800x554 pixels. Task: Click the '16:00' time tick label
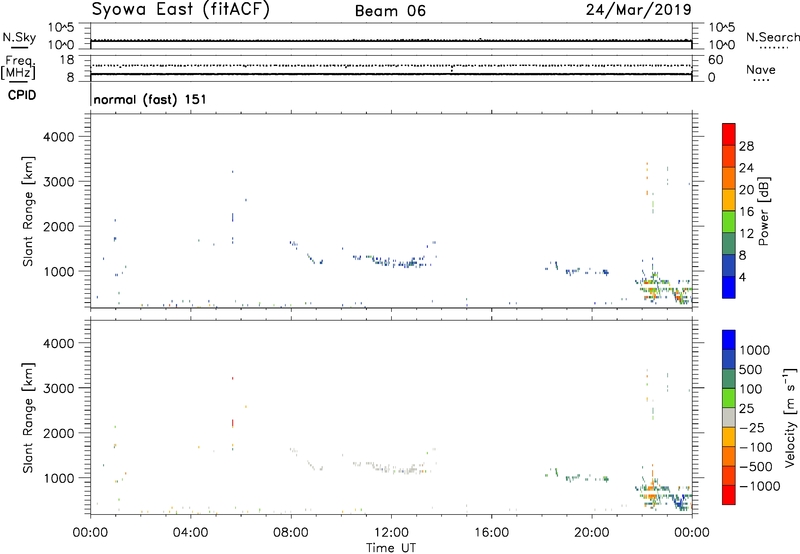(491, 533)
